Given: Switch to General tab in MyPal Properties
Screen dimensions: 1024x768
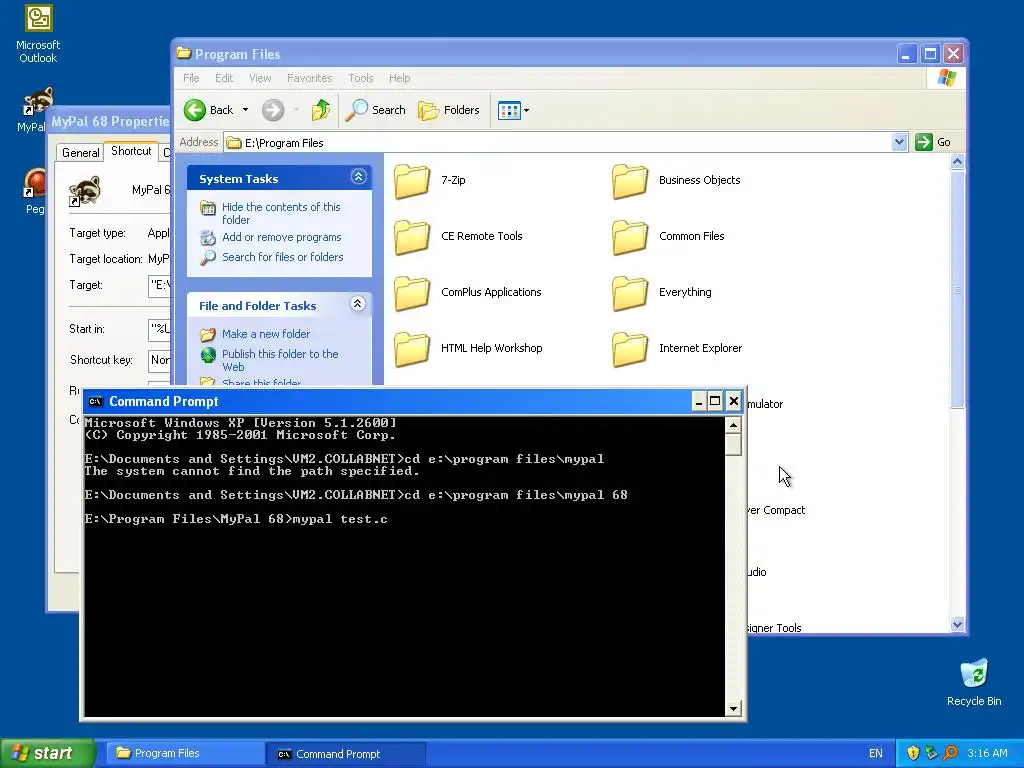Looking at the screenshot, I should pyautogui.click(x=81, y=153).
